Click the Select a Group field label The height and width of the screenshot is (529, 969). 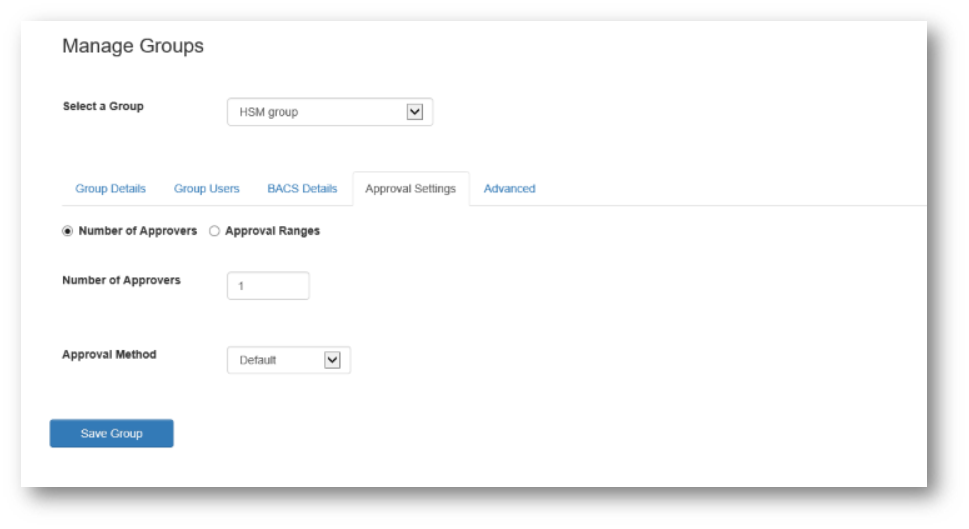pyautogui.click(x=103, y=106)
